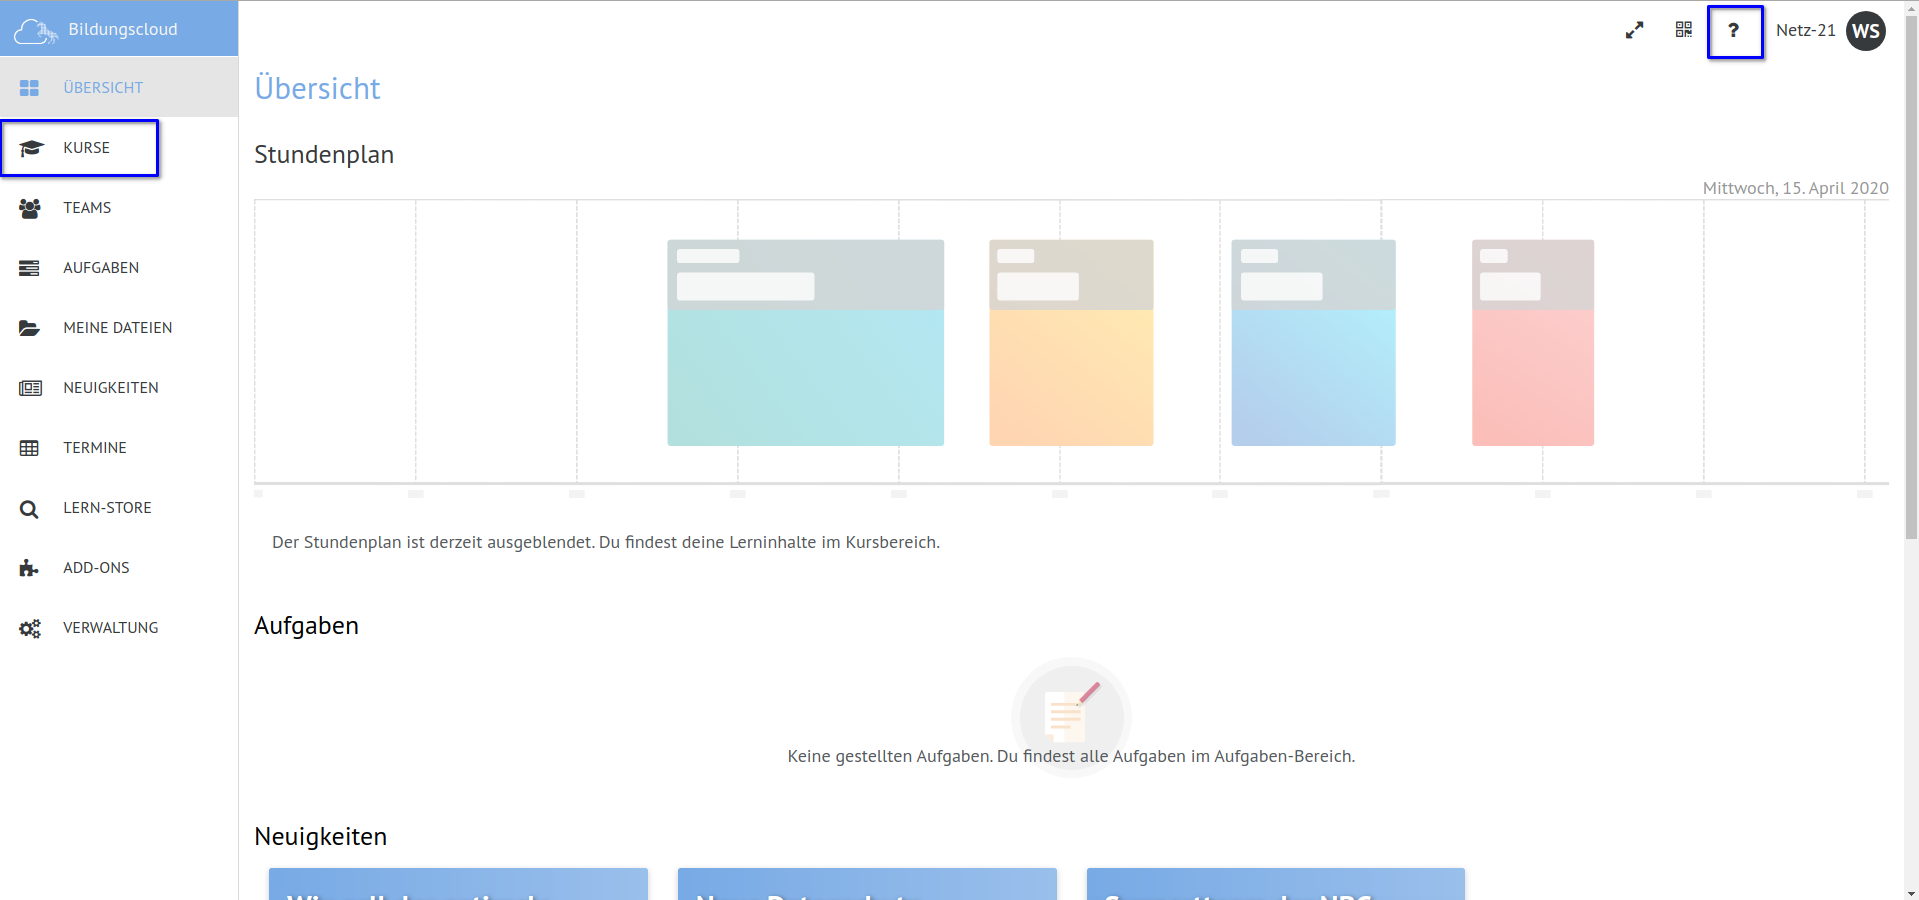1919x900 pixels.
Task: Click the Meine Dateien folder icon
Action: point(30,328)
